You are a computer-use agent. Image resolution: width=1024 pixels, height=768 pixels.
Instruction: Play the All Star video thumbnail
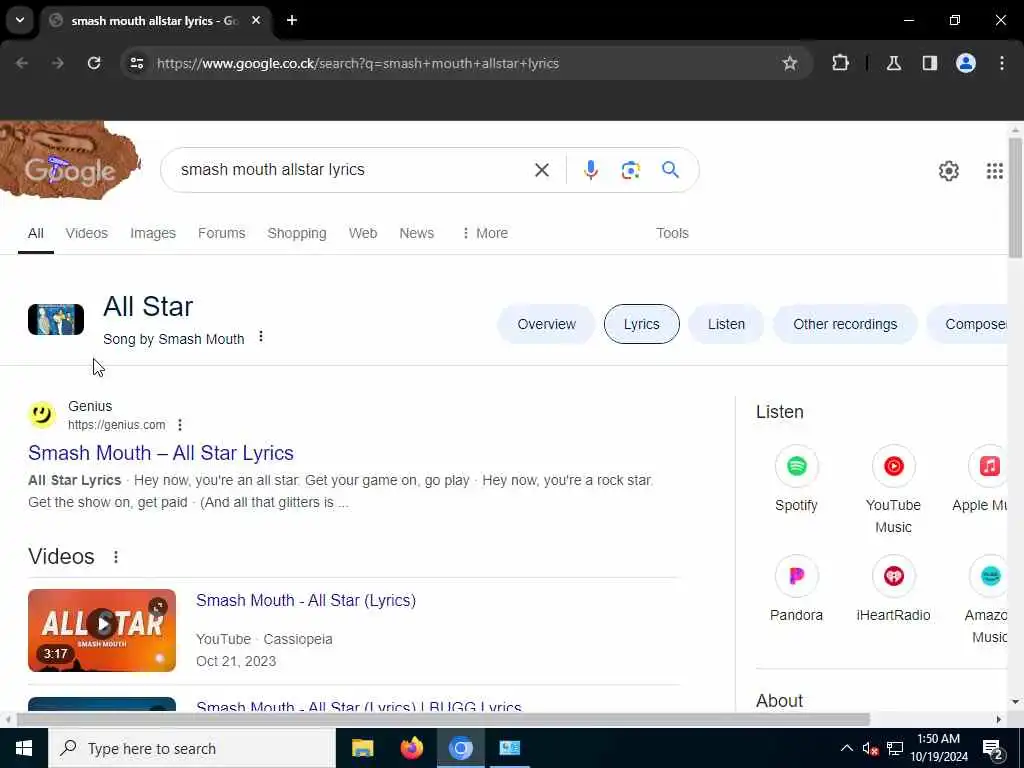[102, 630]
